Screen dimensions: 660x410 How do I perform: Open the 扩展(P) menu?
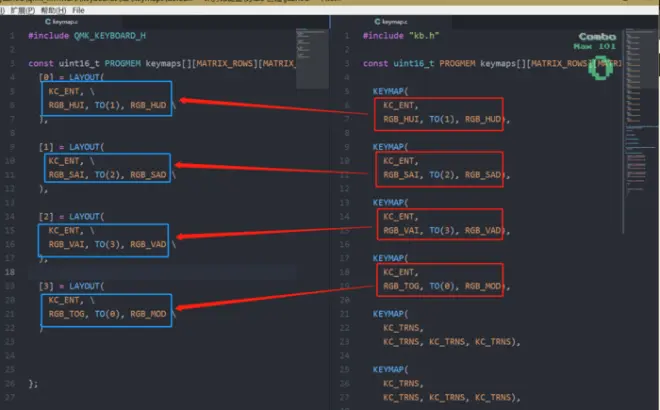[23, 10]
